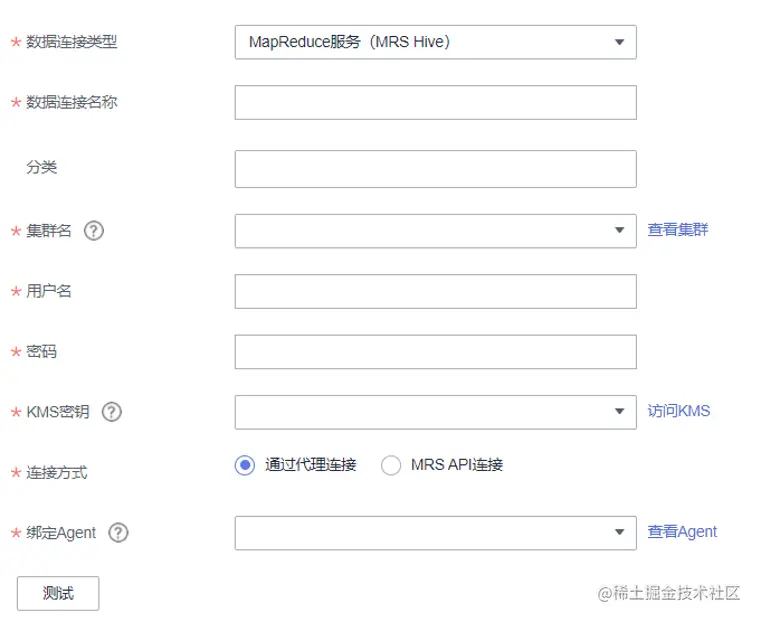Focus the 用户名 input field
Image resolution: width=758 pixels, height=620 pixels.
point(436,291)
